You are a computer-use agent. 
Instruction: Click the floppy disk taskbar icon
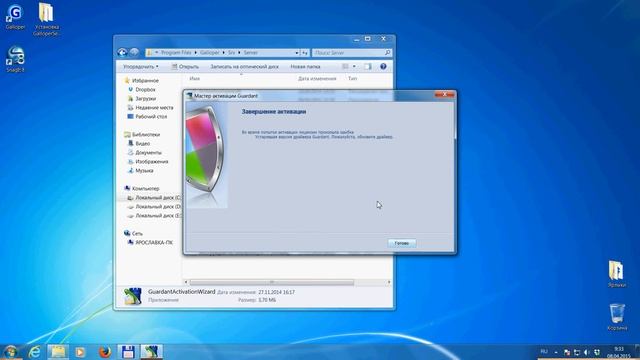tap(128, 352)
